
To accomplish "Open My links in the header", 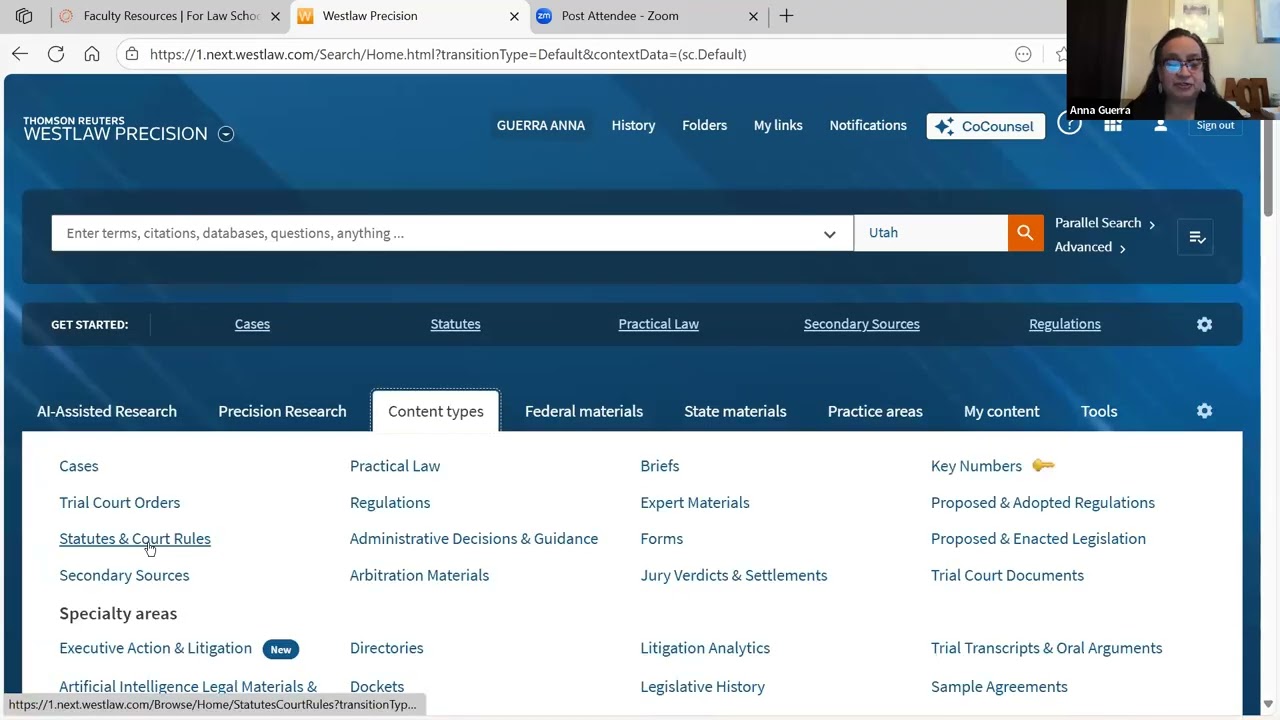I will pyautogui.click(x=778, y=125).
